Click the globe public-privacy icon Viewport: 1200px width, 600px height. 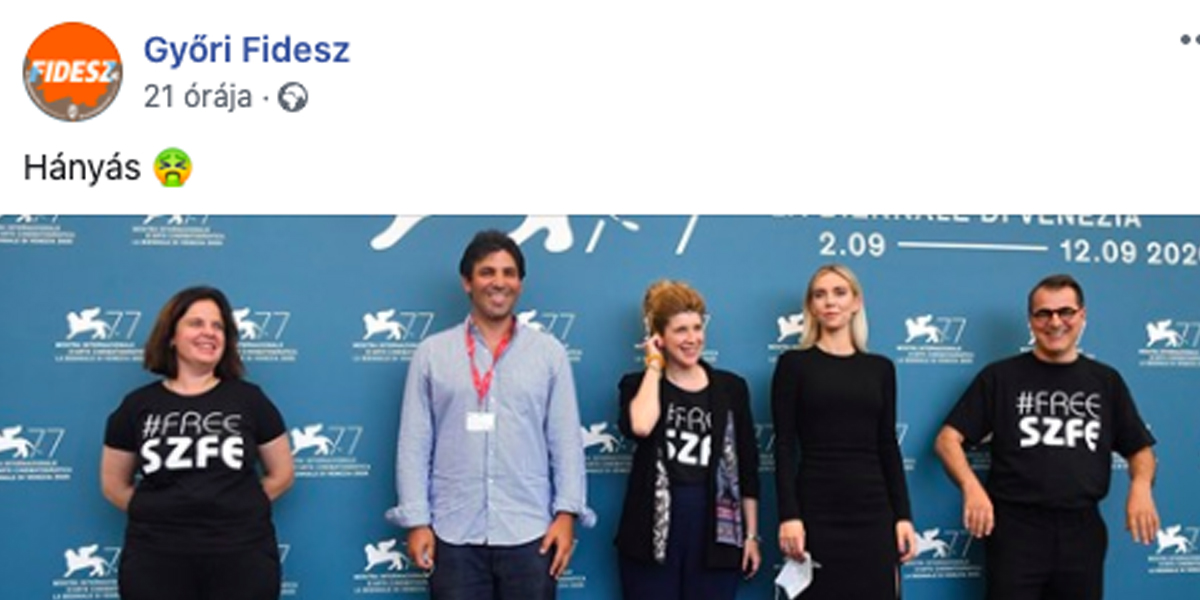coord(293,97)
